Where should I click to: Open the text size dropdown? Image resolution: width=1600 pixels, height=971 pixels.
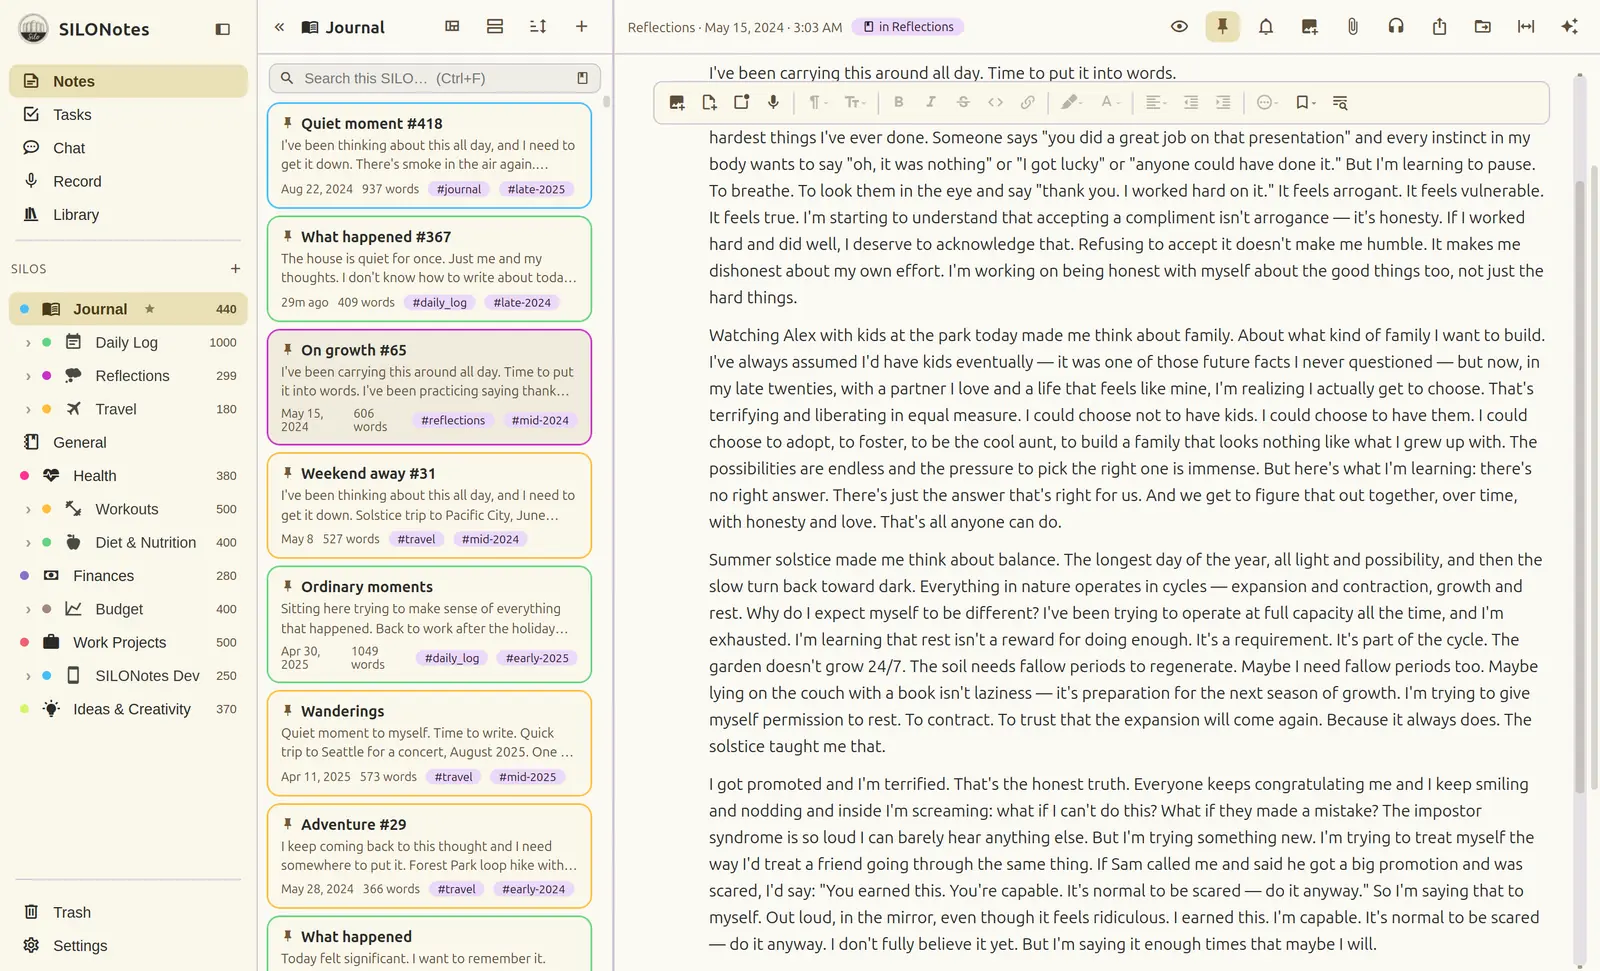[x=854, y=102]
